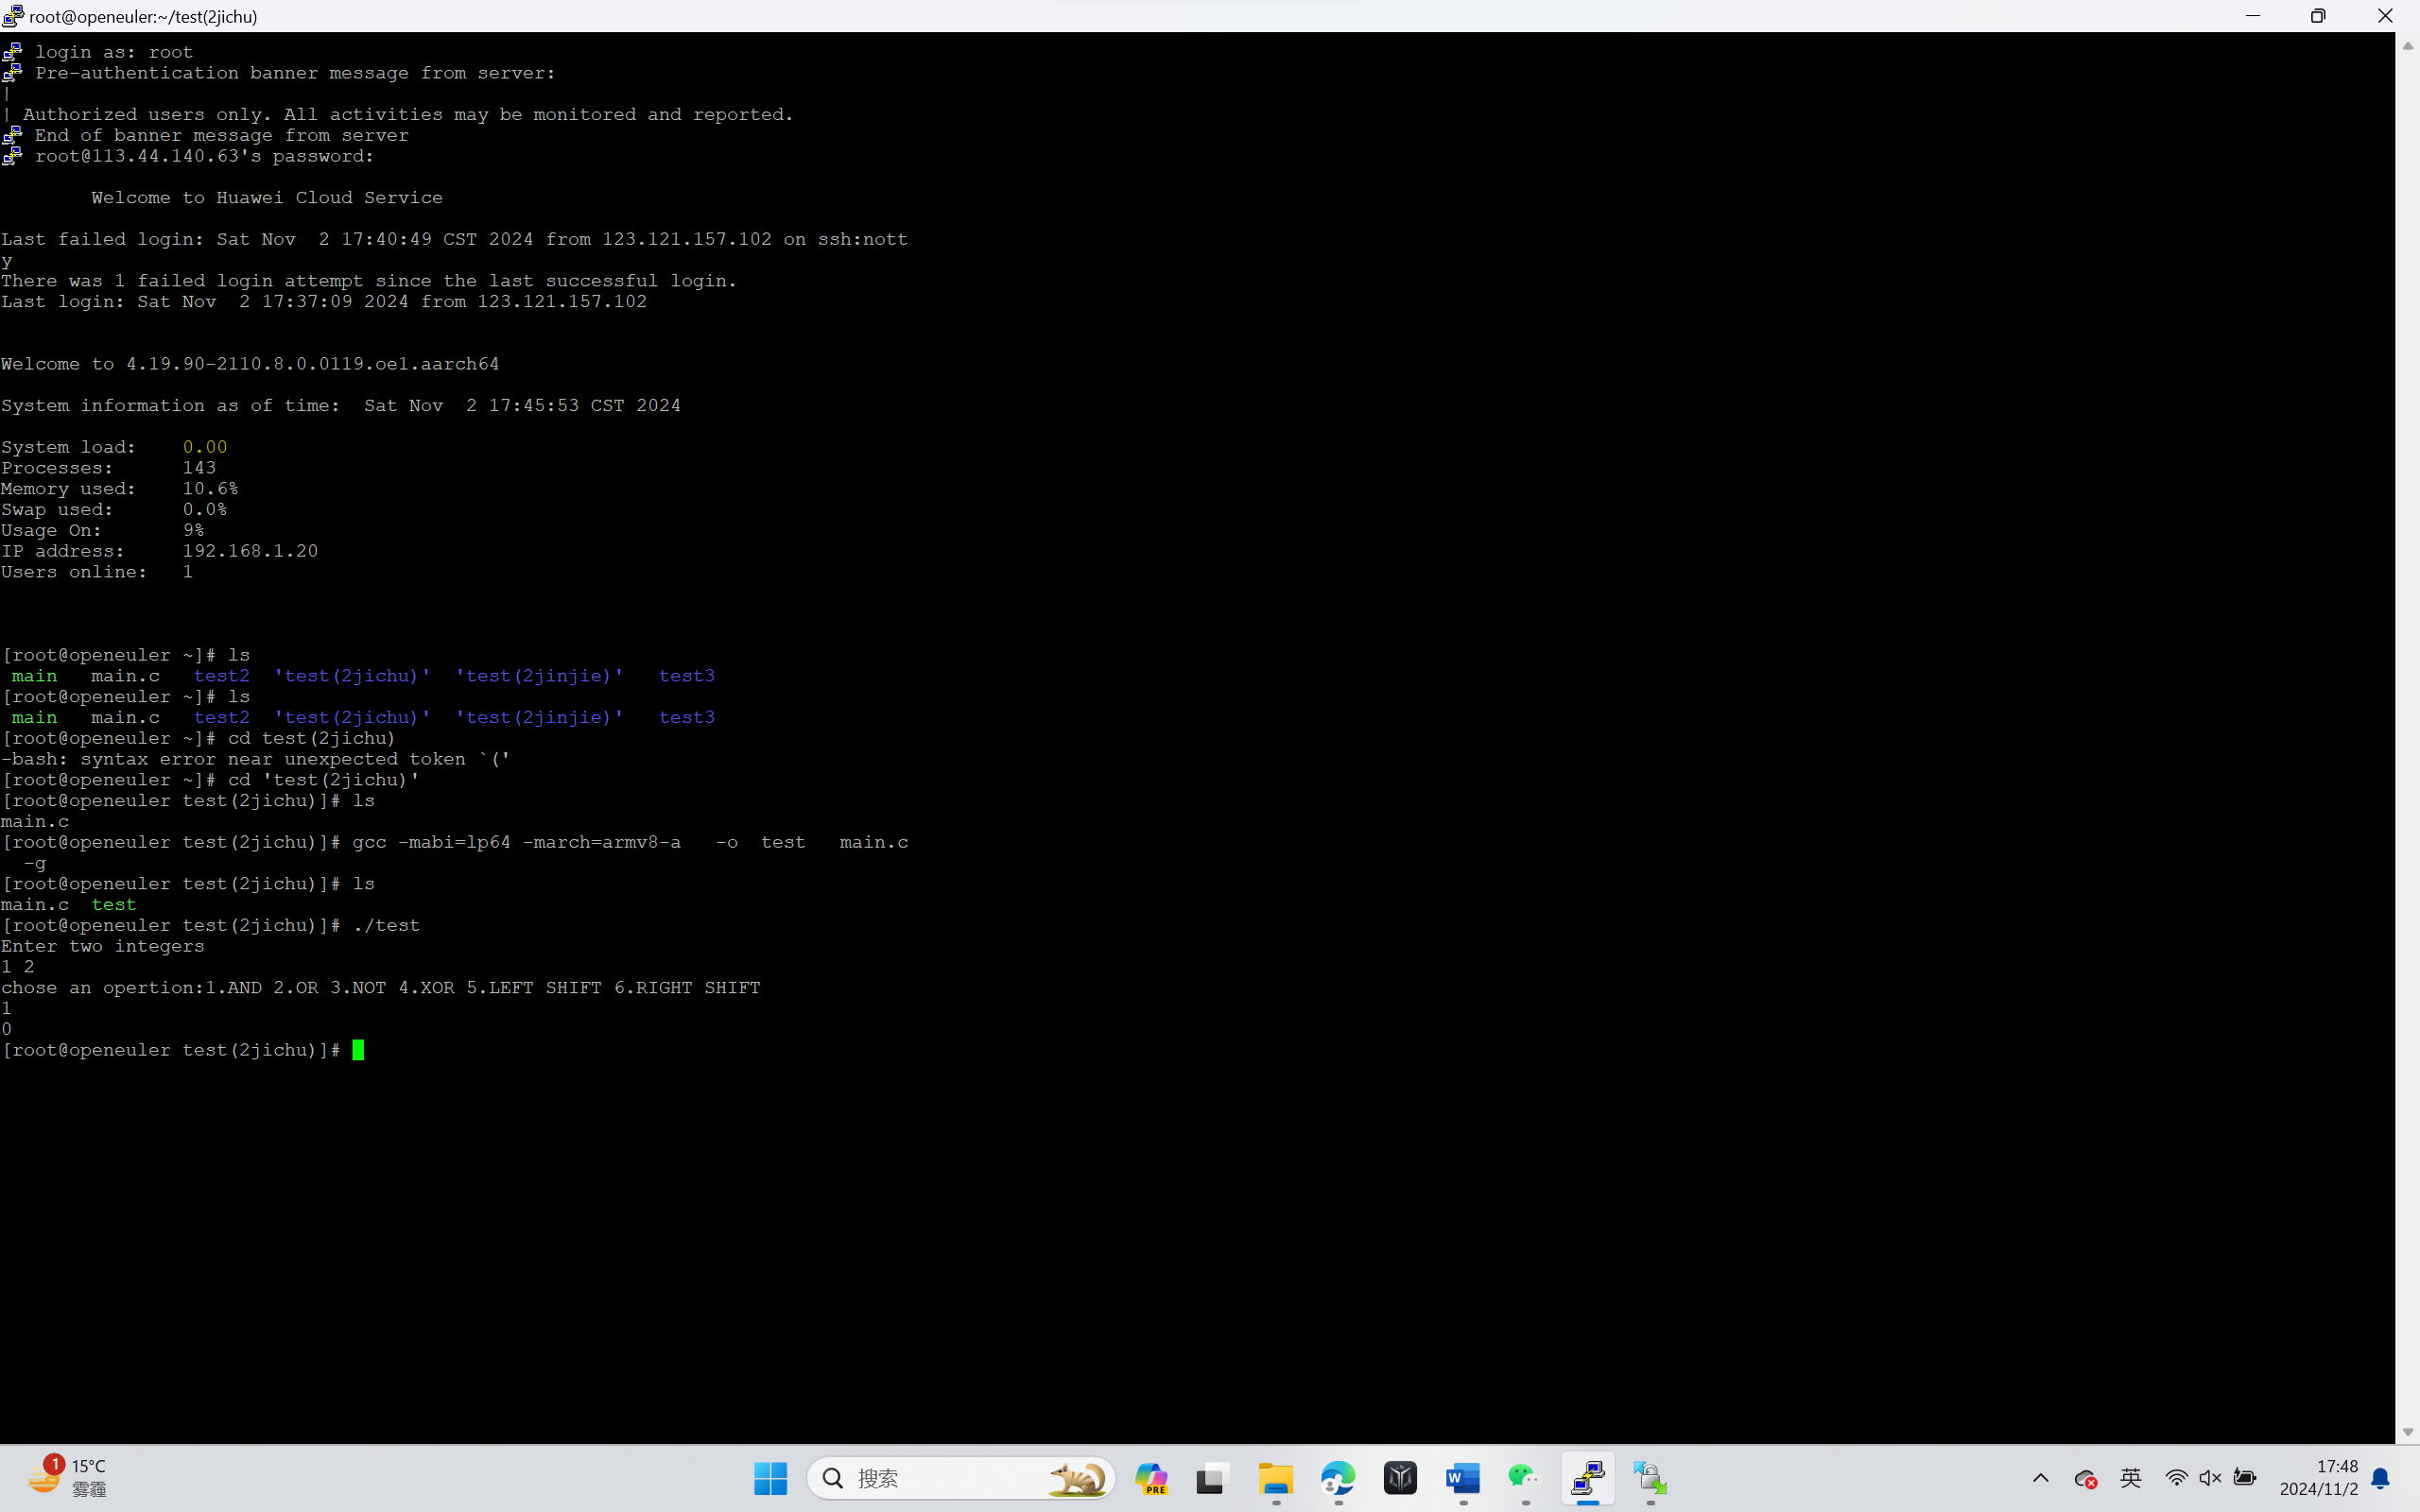Viewport: 2420px width, 1512px height.
Task: Open File Explorer from taskbar
Action: pyautogui.click(x=1276, y=1478)
